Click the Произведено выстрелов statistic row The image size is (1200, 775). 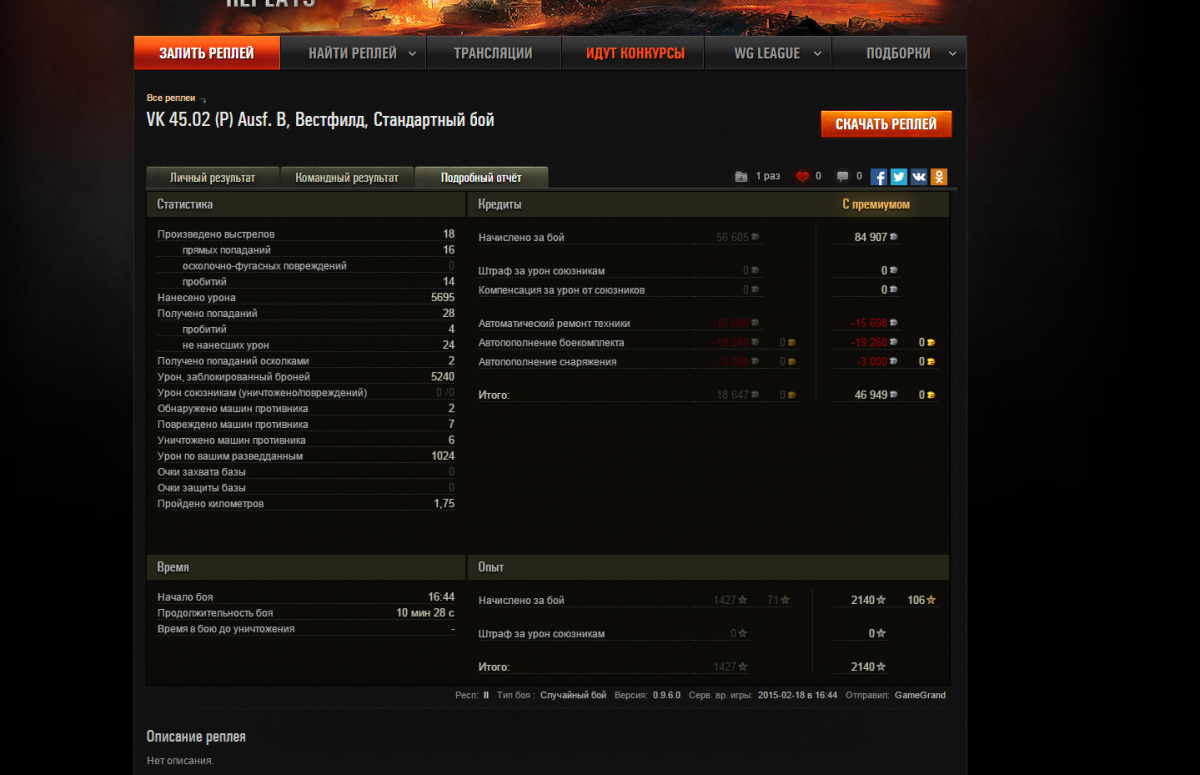(x=306, y=234)
